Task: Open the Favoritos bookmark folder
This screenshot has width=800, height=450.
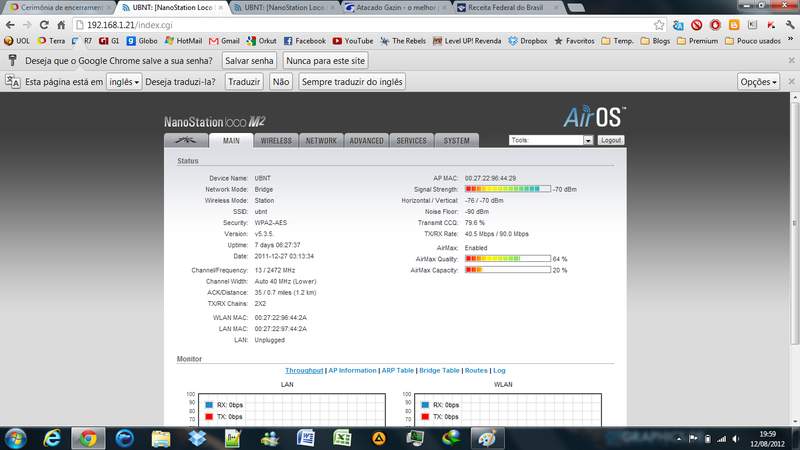Action: point(574,41)
